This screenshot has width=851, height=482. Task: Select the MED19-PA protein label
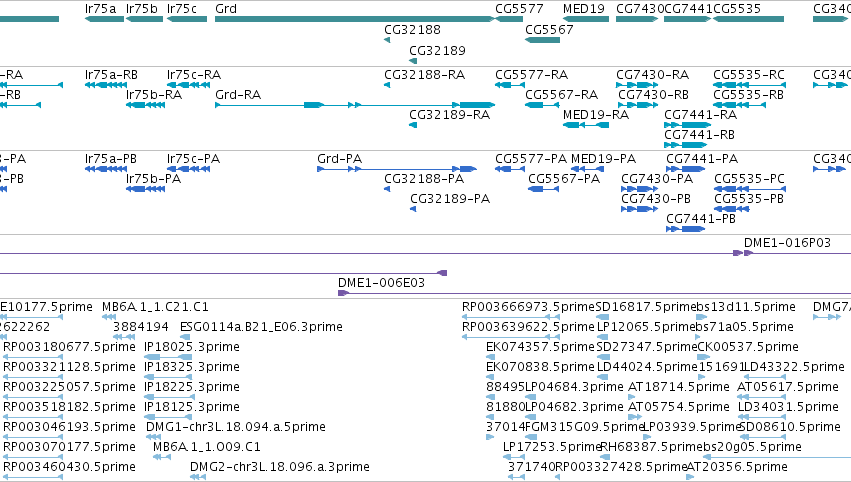tap(604, 159)
